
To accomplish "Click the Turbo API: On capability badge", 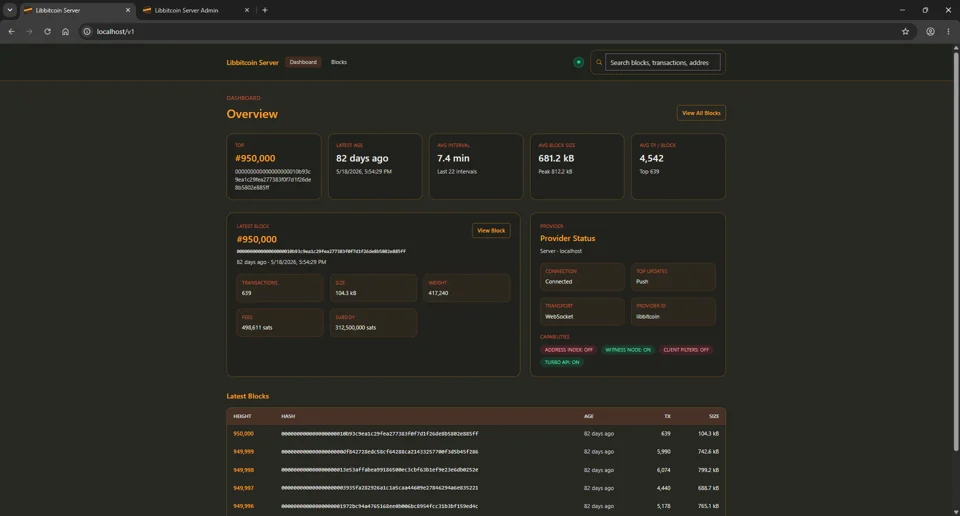I will pyautogui.click(x=561, y=362).
